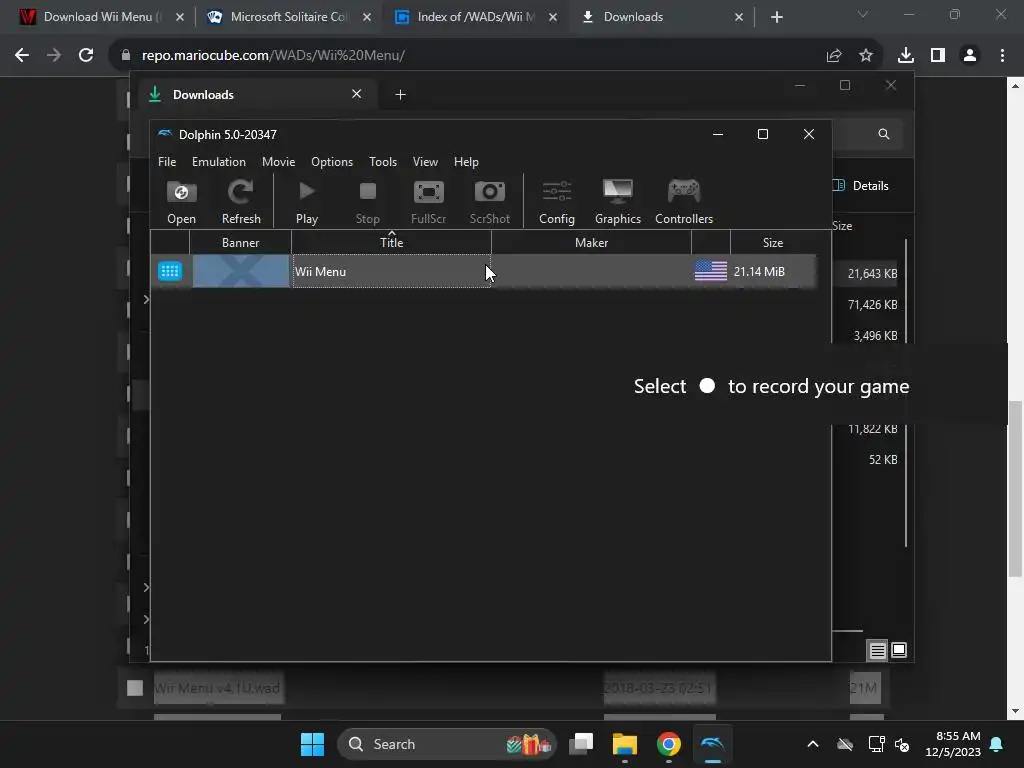Image resolution: width=1024 pixels, height=768 pixels.
Task: Reload the page in Chrome
Action: coord(86,56)
